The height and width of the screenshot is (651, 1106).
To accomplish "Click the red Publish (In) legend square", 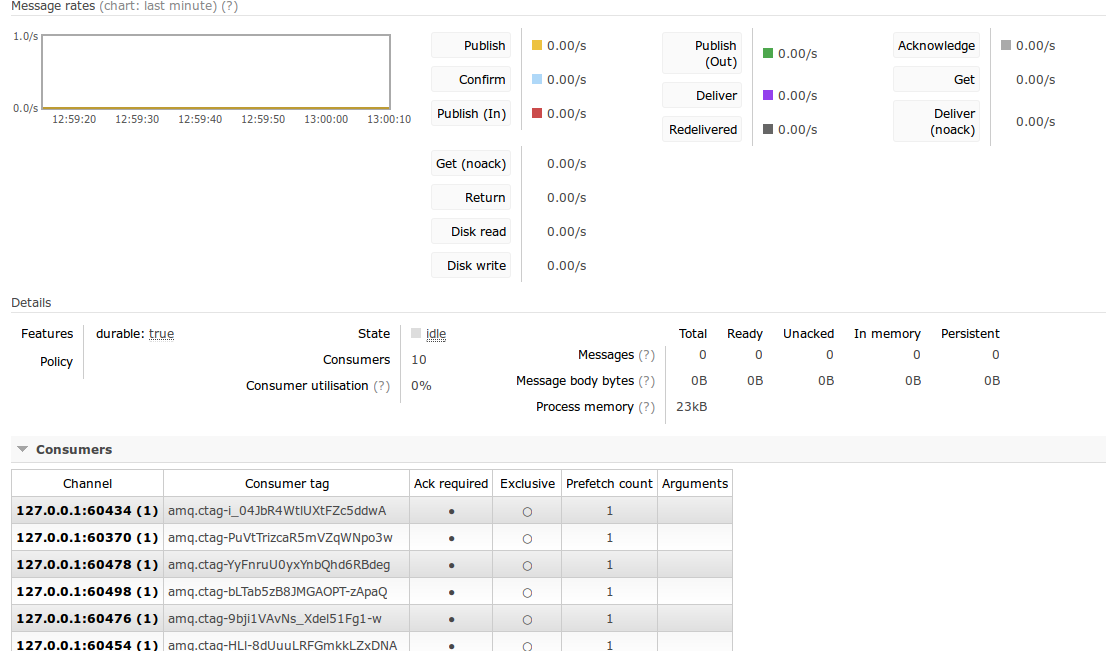I will (537, 113).
